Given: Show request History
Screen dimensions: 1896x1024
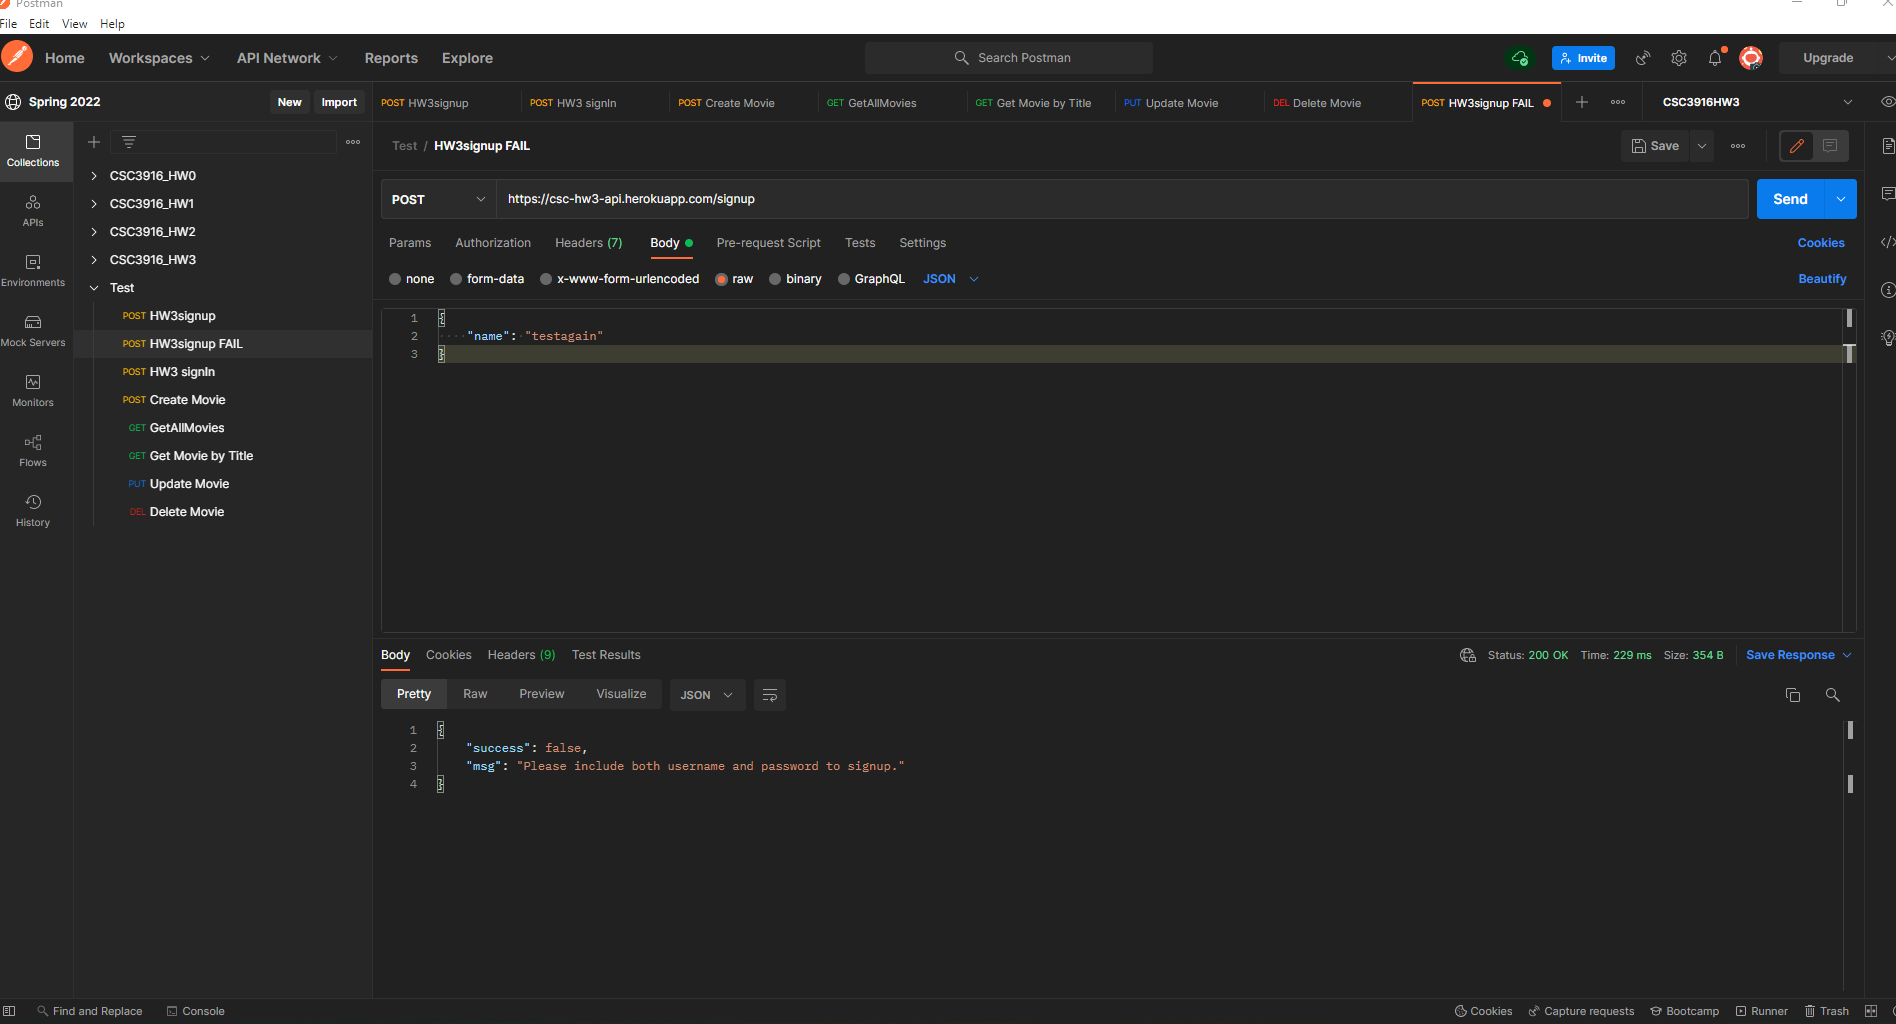Looking at the screenshot, I should click(x=33, y=511).
